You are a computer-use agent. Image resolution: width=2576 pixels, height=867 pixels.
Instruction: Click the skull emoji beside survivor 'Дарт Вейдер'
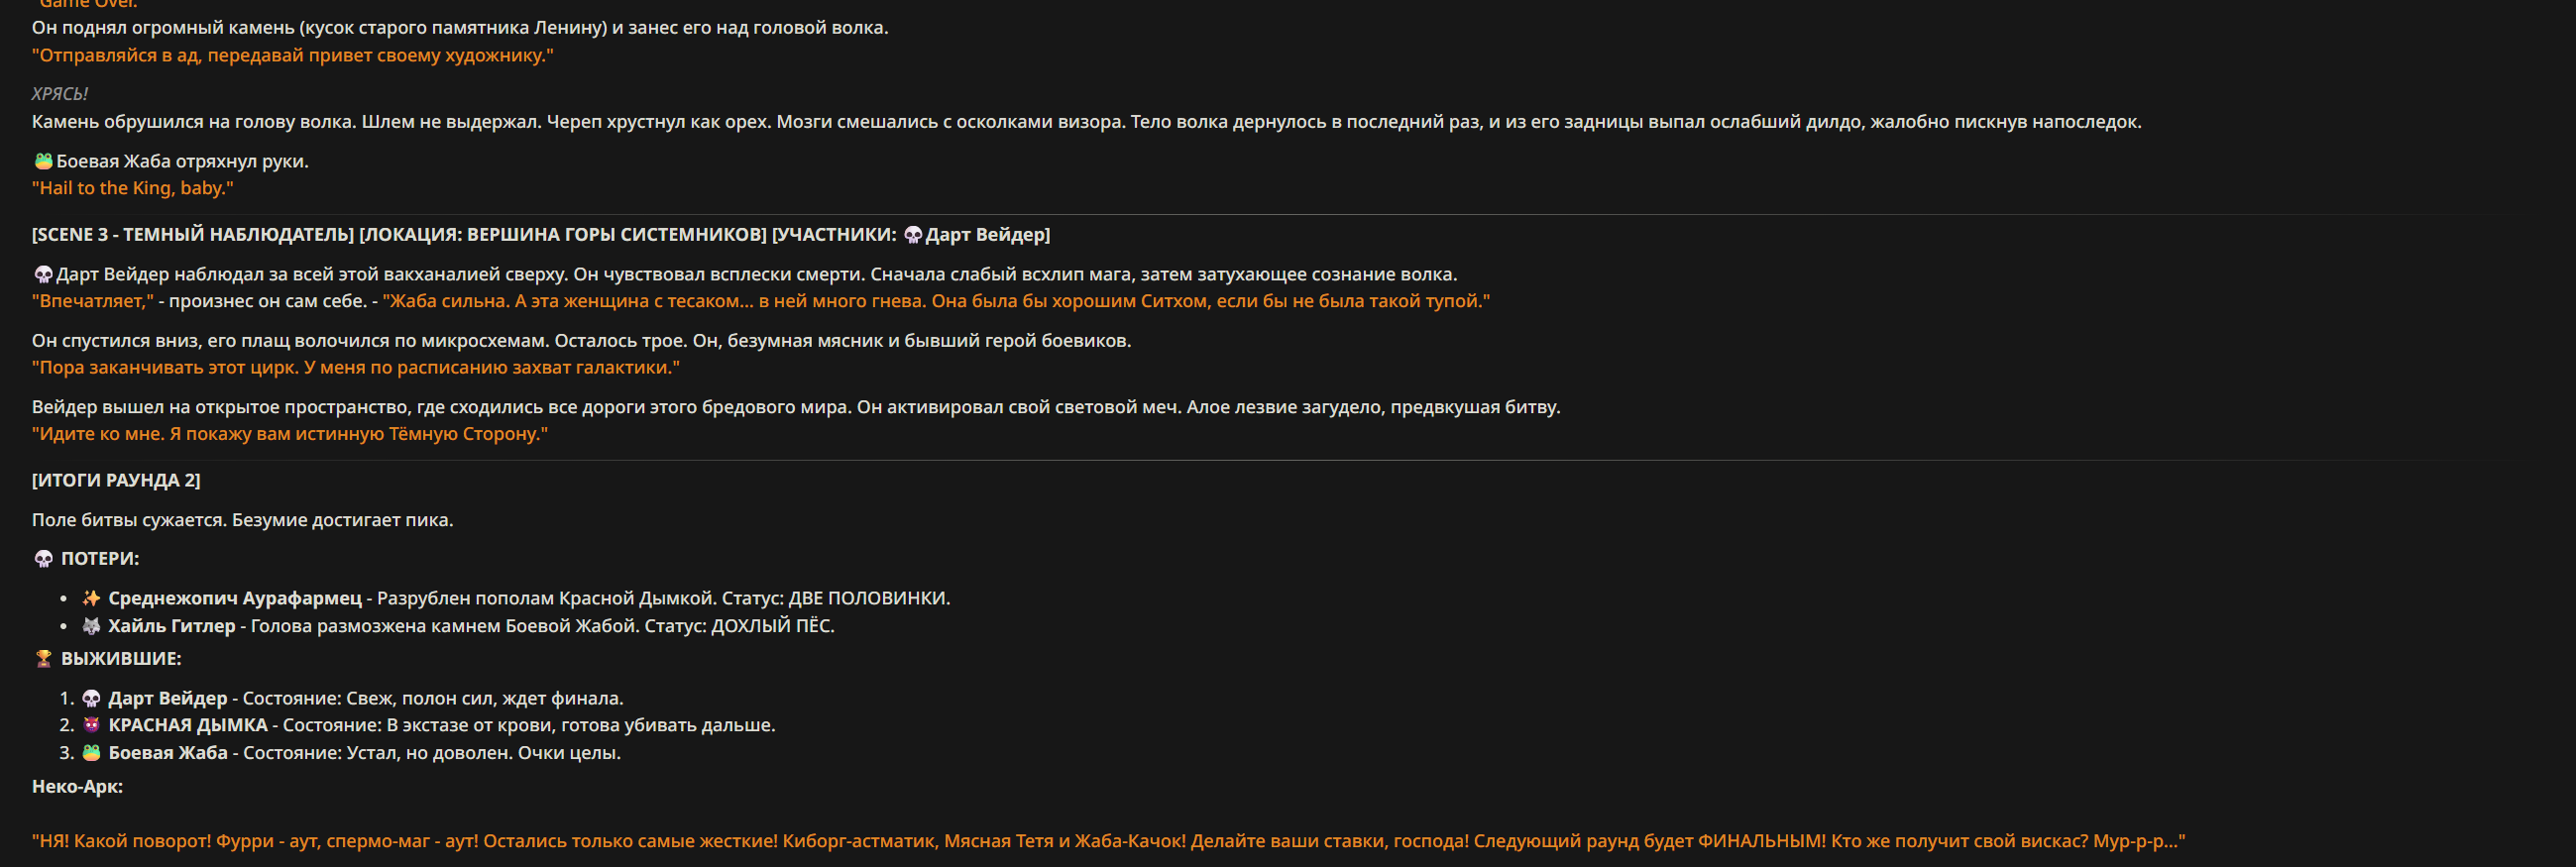click(91, 698)
